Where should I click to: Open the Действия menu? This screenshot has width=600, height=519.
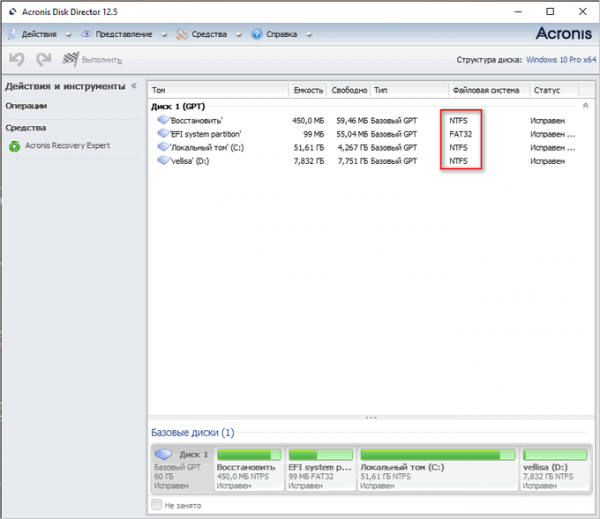click(x=39, y=34)
